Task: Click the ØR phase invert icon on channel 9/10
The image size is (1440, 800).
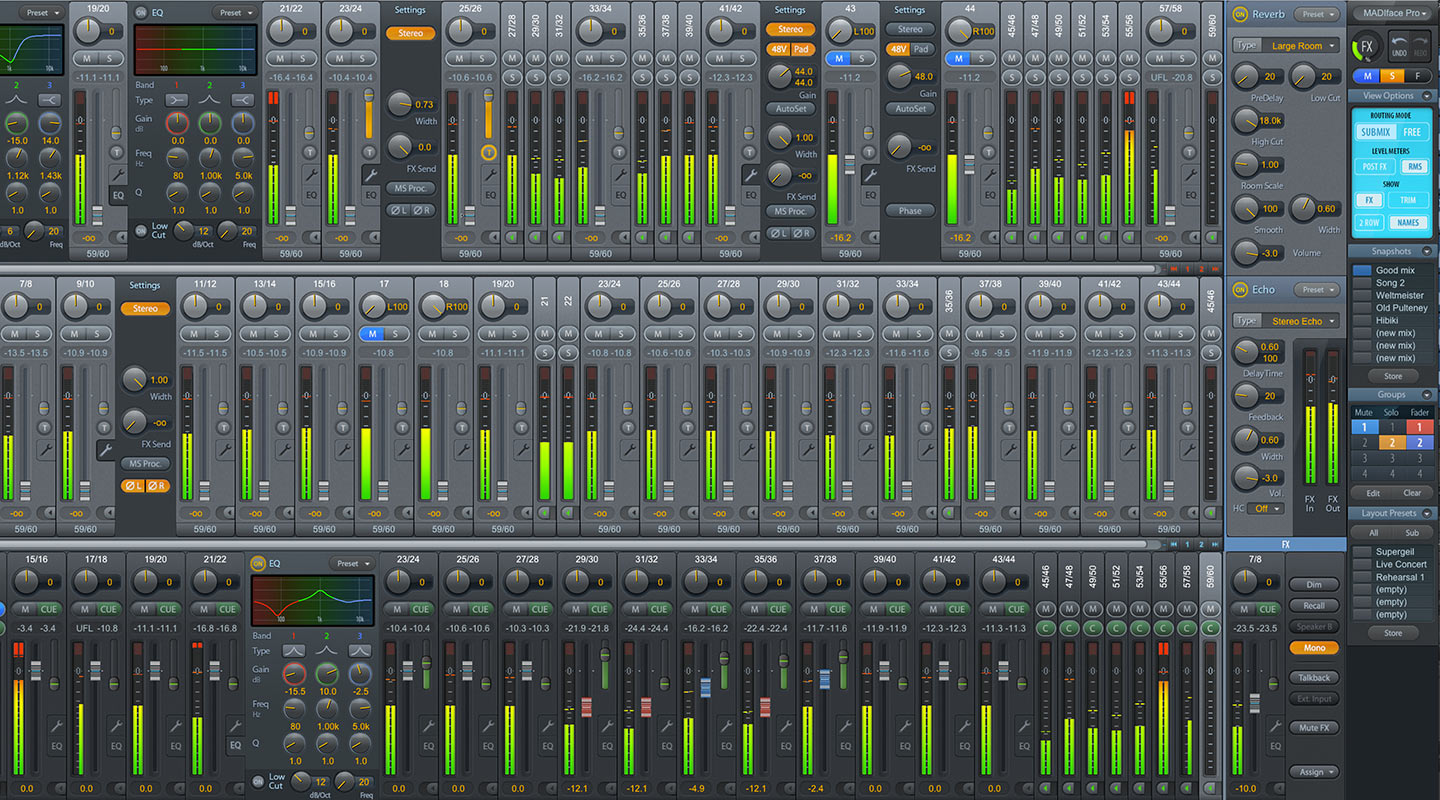Action: [159, 487]
